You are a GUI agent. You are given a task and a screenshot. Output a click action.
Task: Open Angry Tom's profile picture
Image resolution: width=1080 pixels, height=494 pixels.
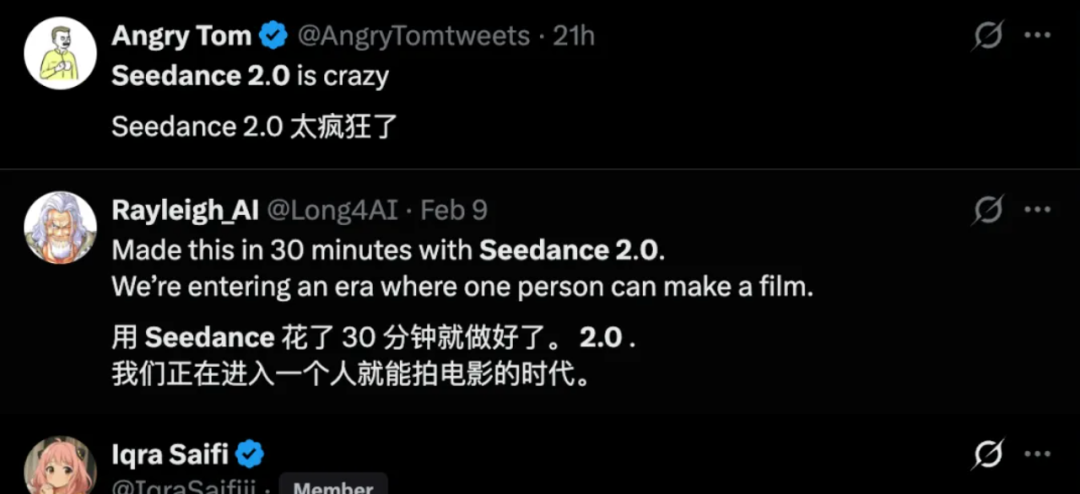[60, 54]
